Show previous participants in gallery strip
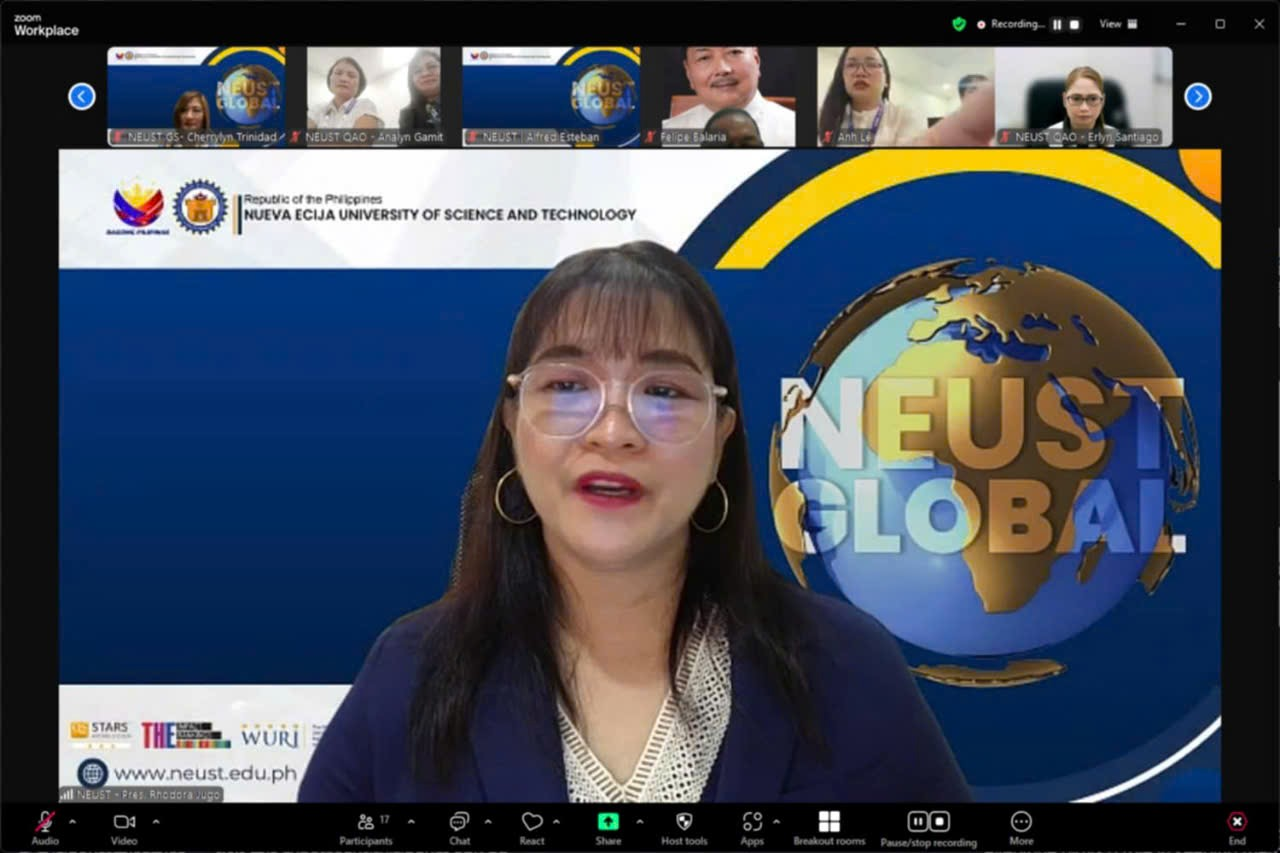Image resolution: width=1280 pixels, height=853 pixels. (82, 97)
